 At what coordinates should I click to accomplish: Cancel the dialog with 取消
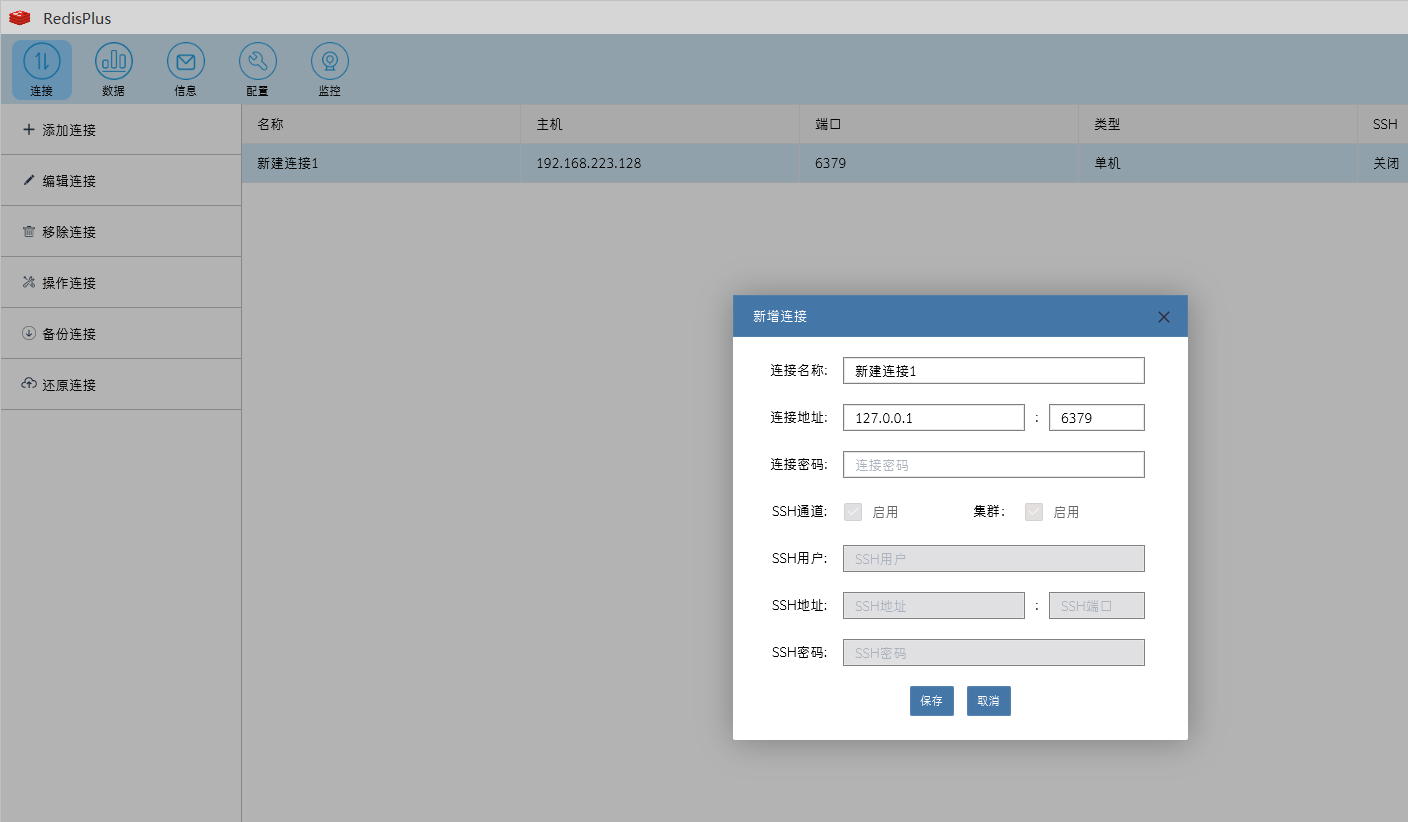tap(989, 701)
